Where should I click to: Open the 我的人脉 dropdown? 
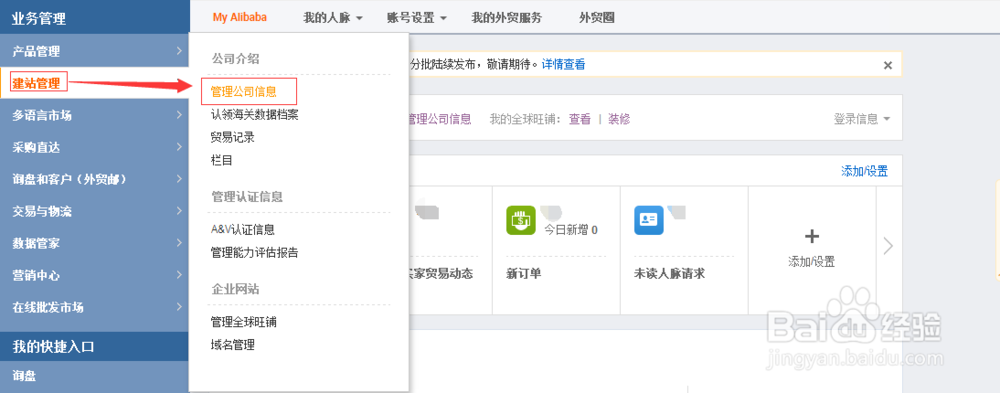coord(333,18)
